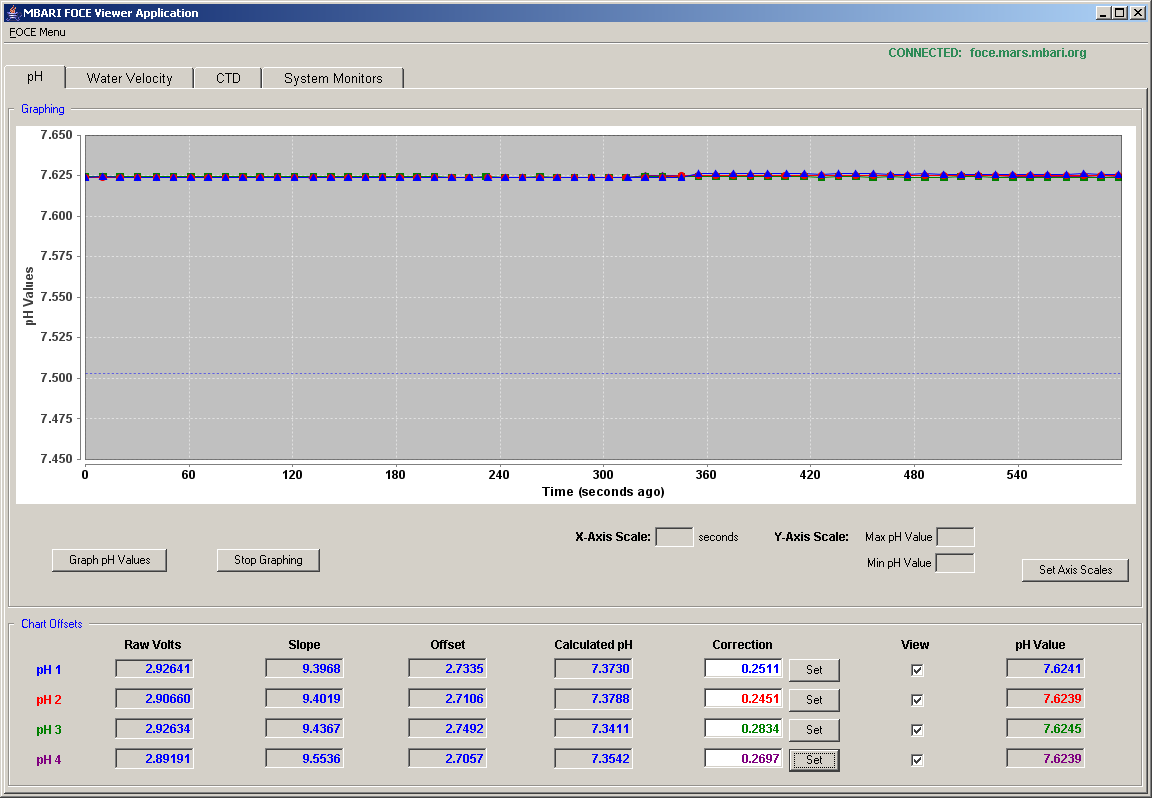
Task: Open the System Monitors tab
Action: coord(333,79)
